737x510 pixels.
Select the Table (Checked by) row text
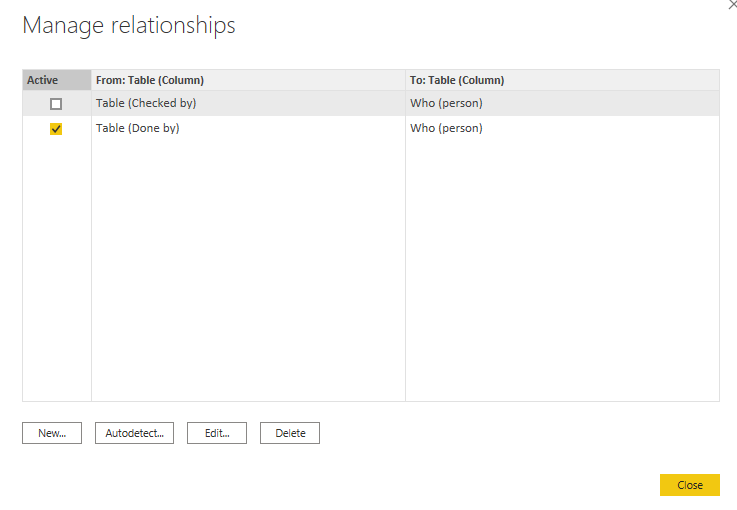(x=146, y=103)
